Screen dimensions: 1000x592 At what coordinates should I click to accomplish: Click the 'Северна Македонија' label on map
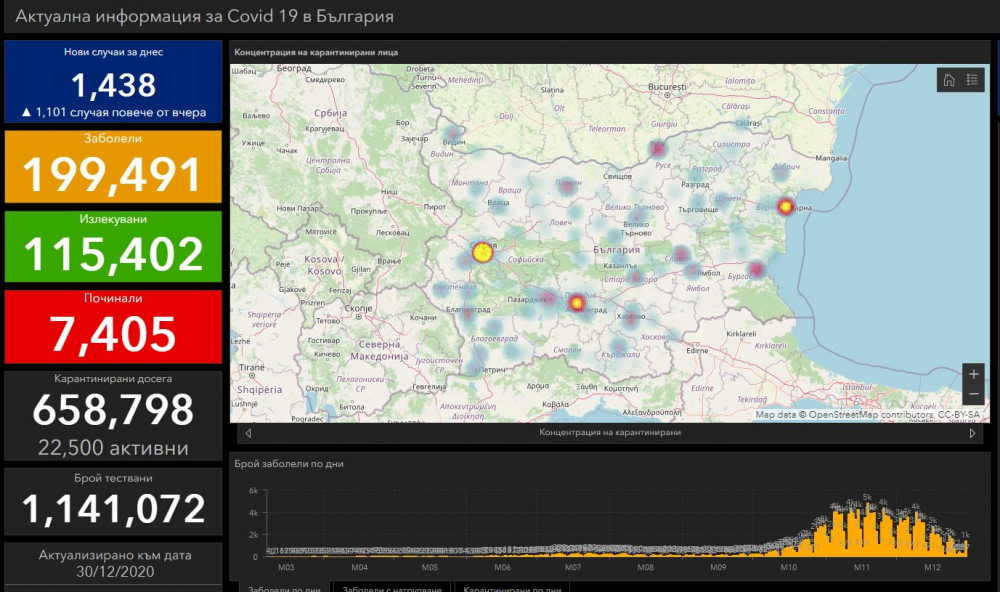(379, 350)
